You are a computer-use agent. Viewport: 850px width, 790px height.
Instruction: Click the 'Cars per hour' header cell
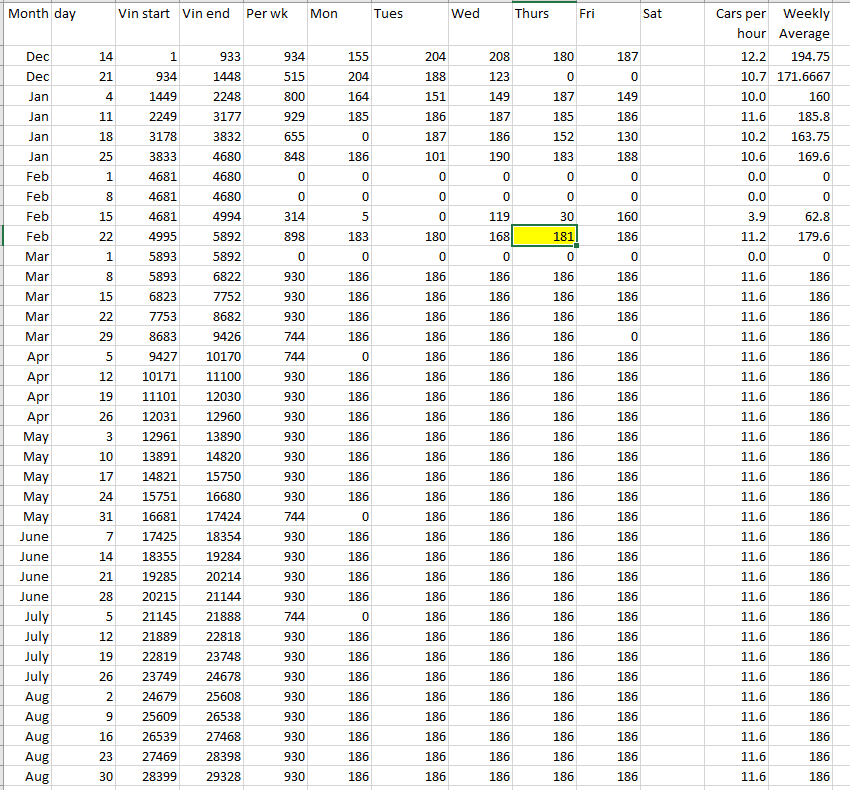point(739,24)
